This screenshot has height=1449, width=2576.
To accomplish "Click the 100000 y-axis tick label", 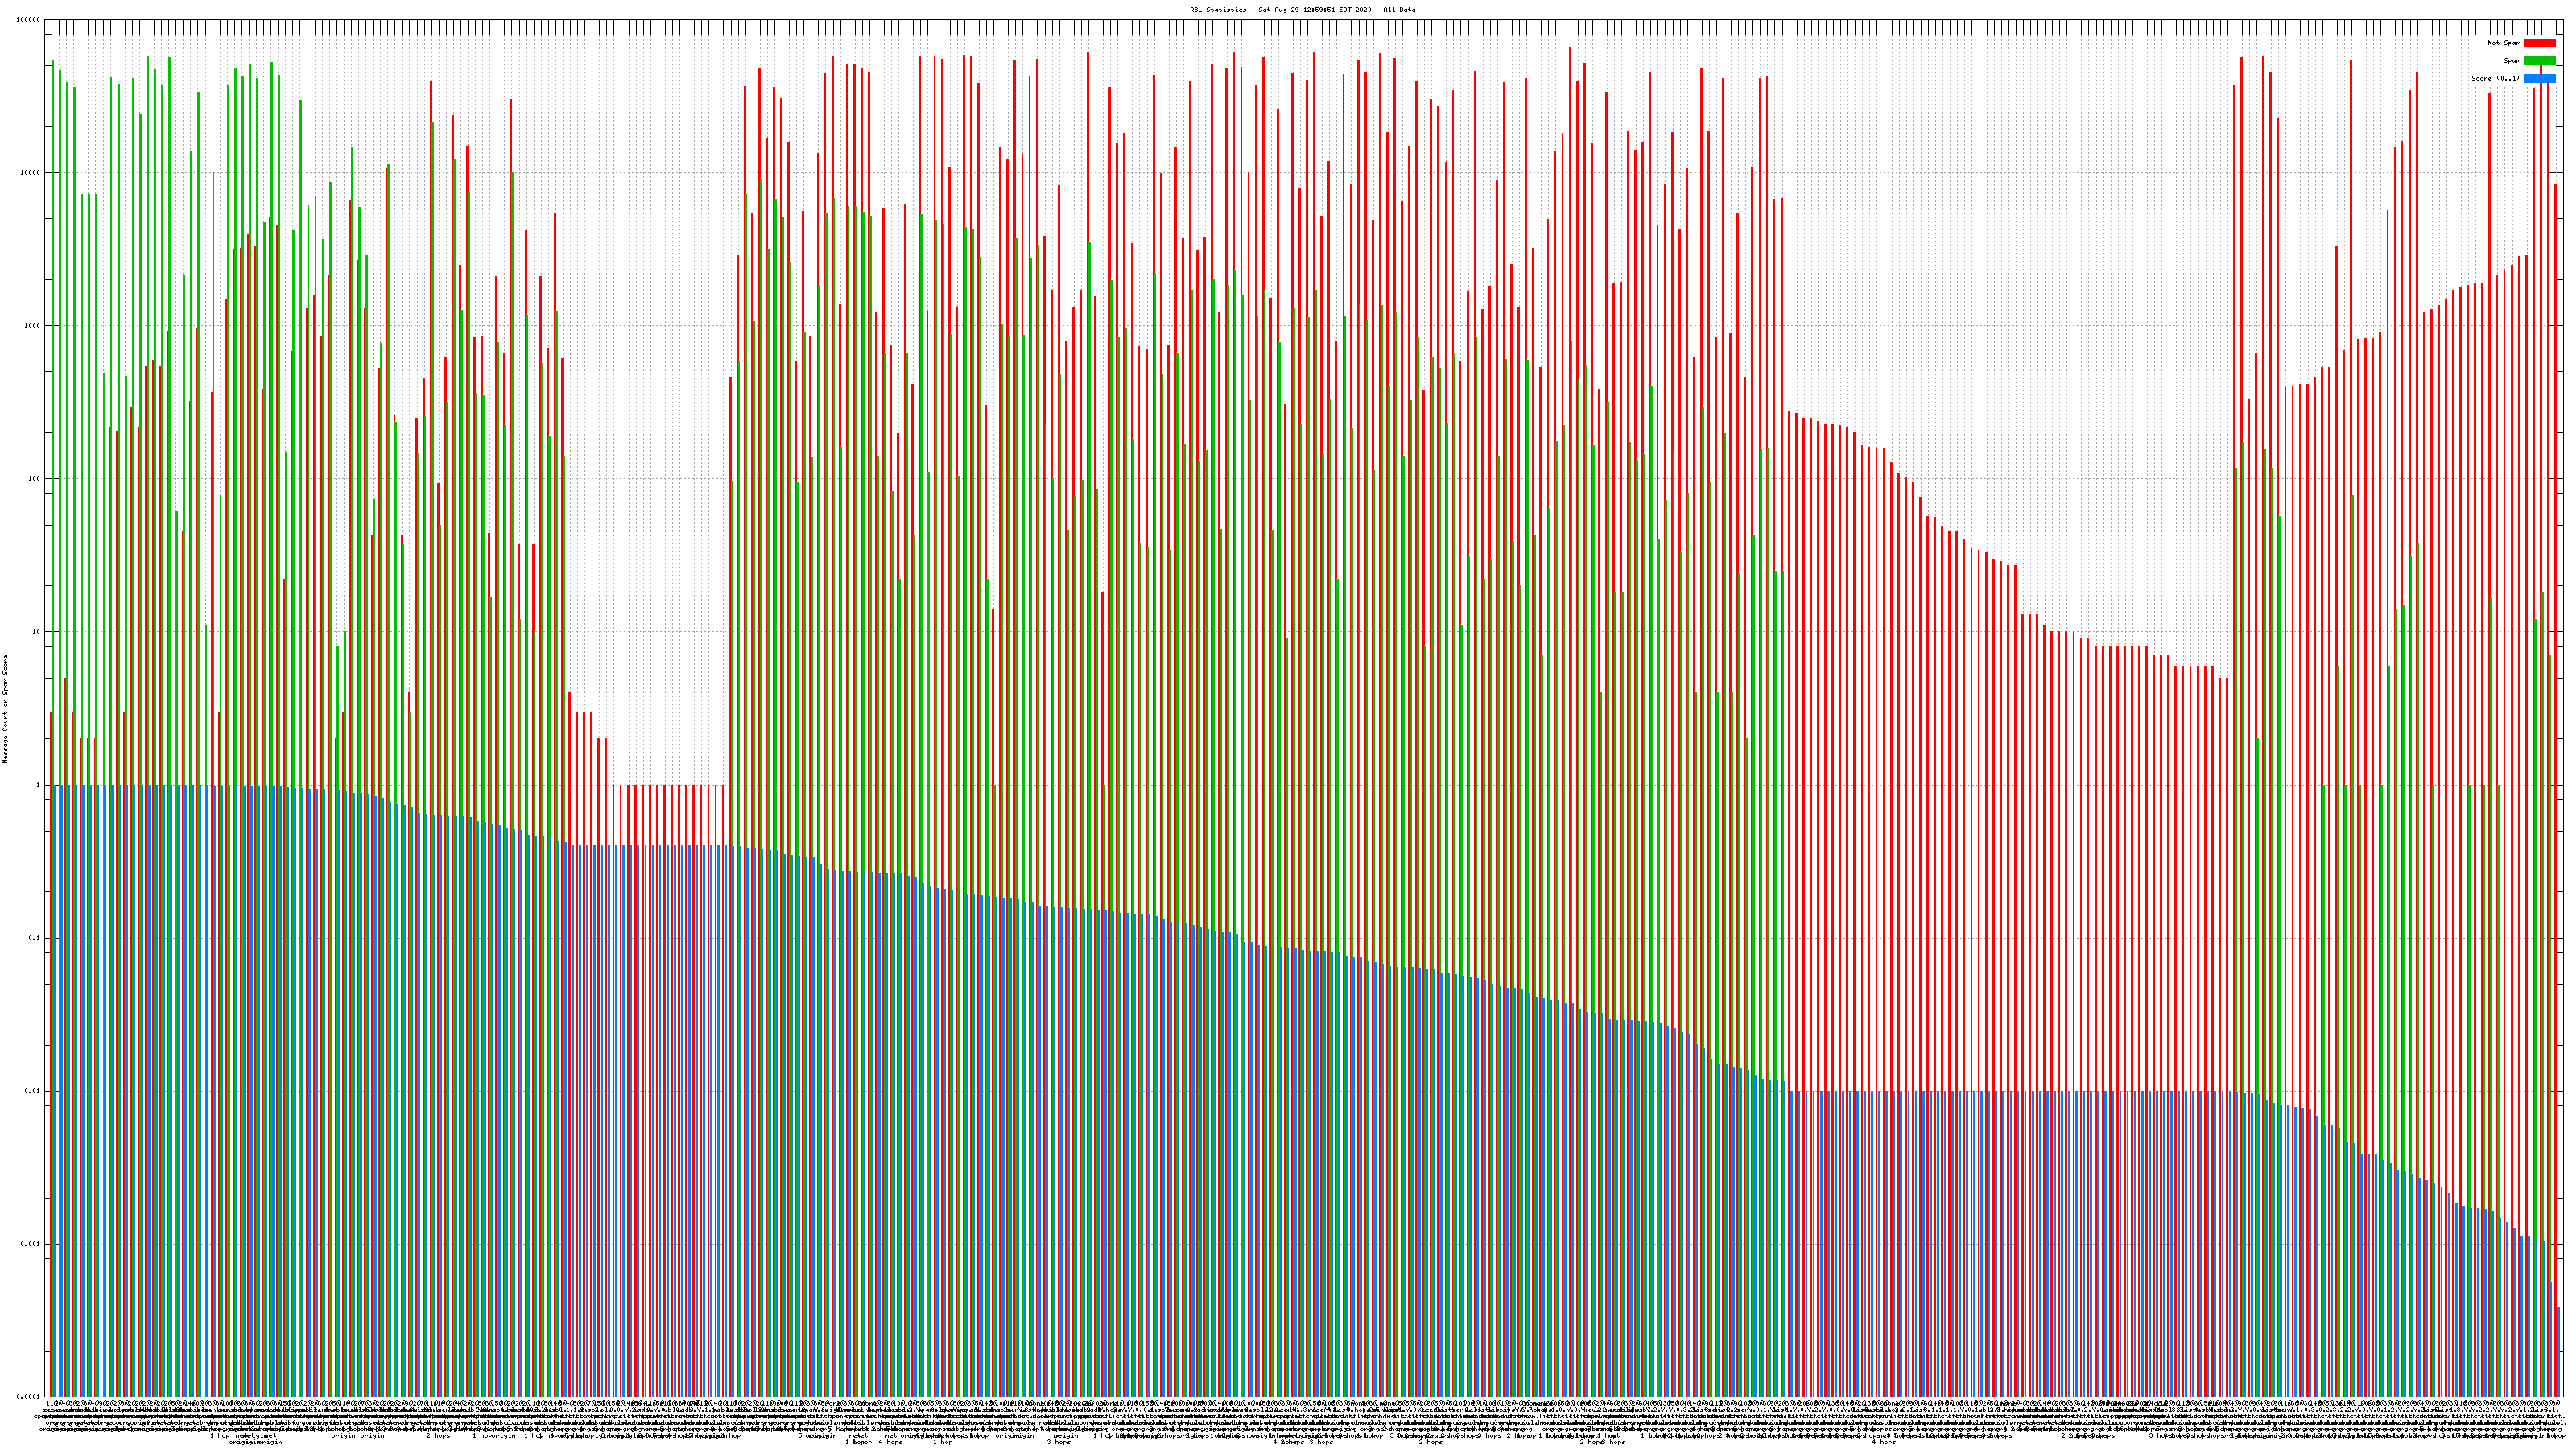I will (x=29, y=20).
